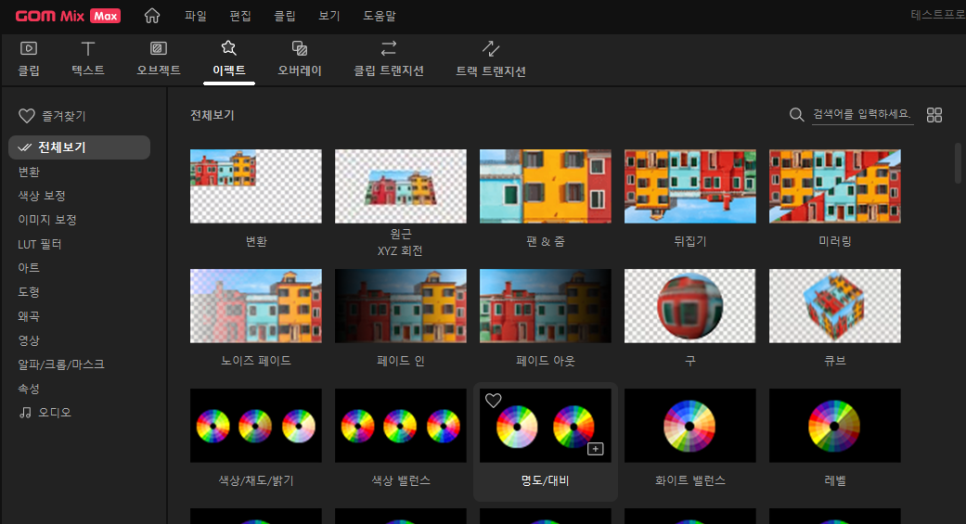This screenshot has width=966, height=524.
Task: Select the 이미지 보정 category
Action: tap(47, 220)
